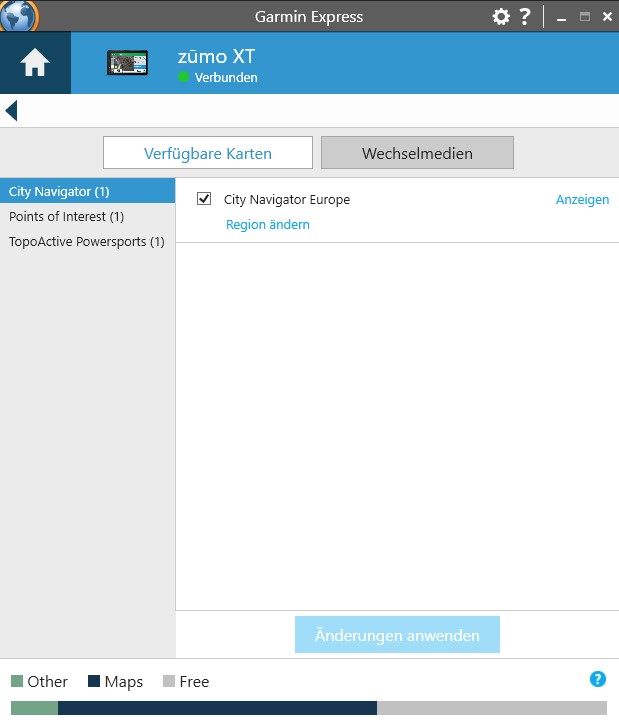The height and width of the screenshot is (727, 619).
Task: Go back using the left arrow
Action: point(11,110)
